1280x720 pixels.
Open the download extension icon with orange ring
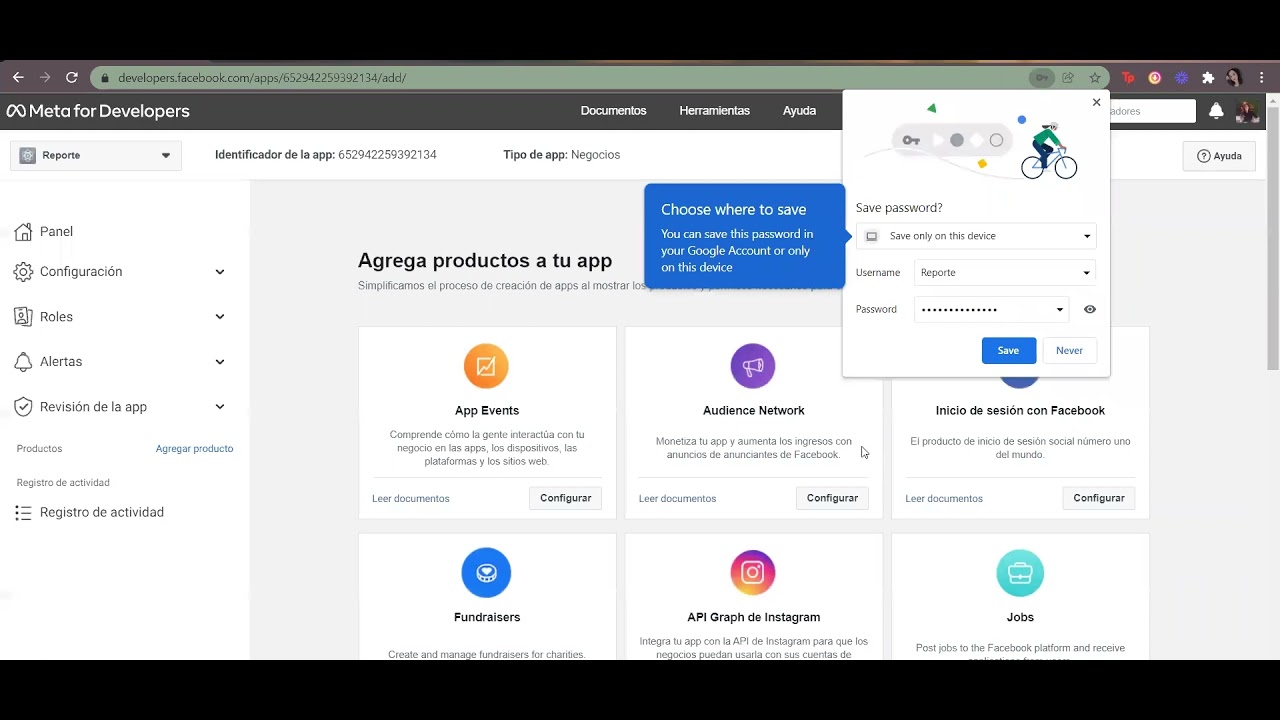point(1155,77)
